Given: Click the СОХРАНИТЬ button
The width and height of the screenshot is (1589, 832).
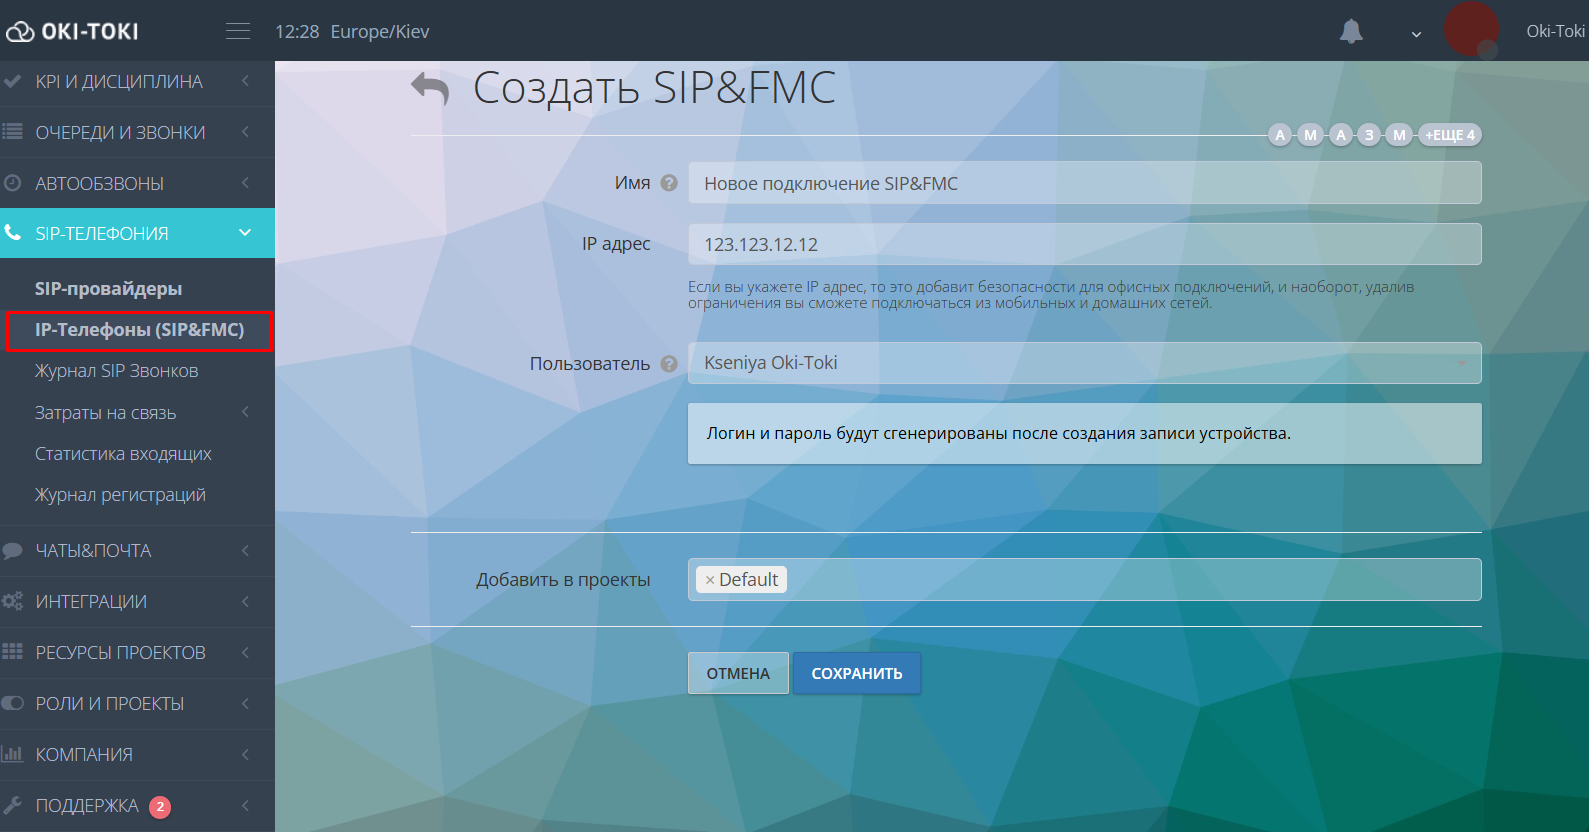Looking at the screenshot, I should tap(857, 673).
